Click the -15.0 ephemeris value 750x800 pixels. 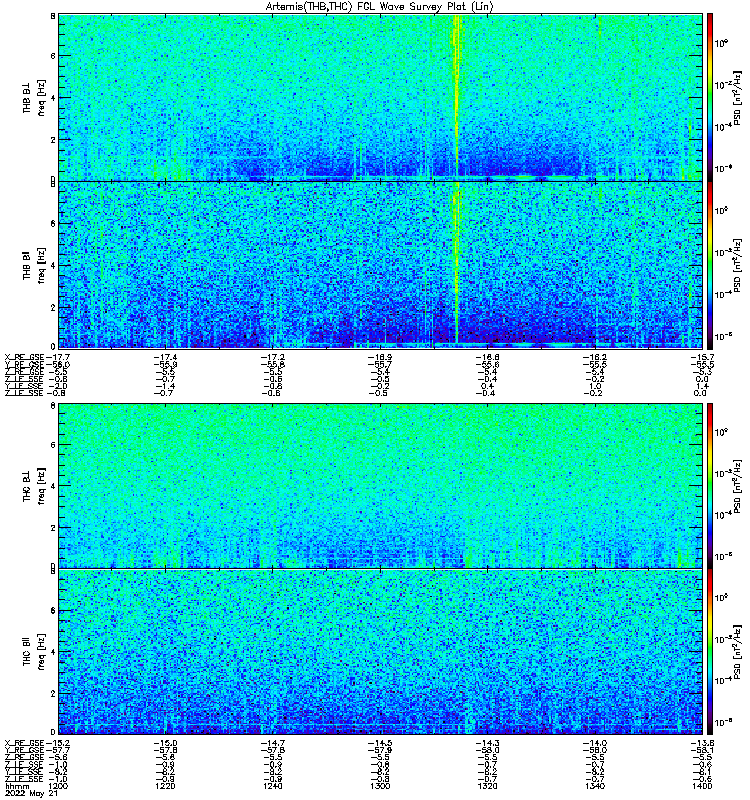click(166, 743)
